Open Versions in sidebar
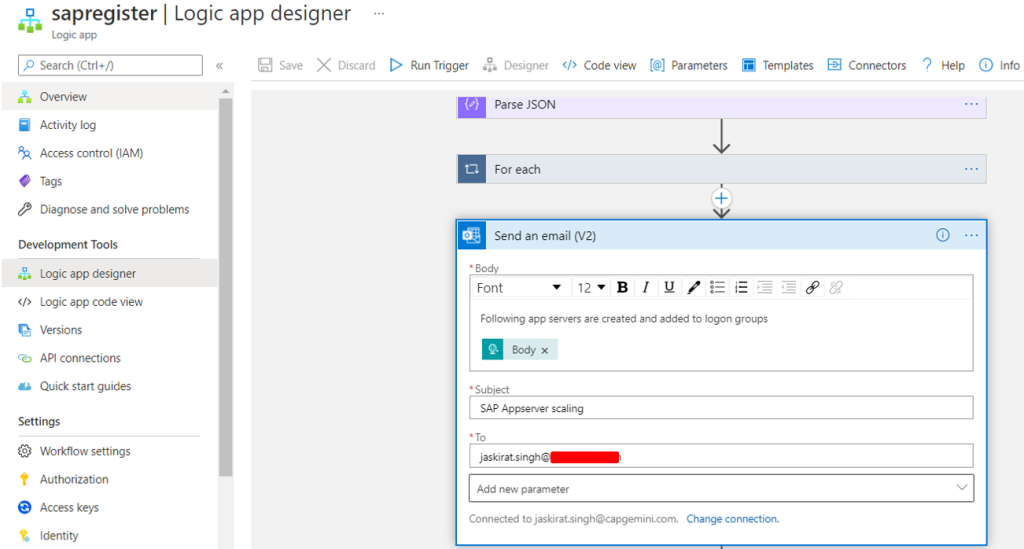 (x=110, y=330)
